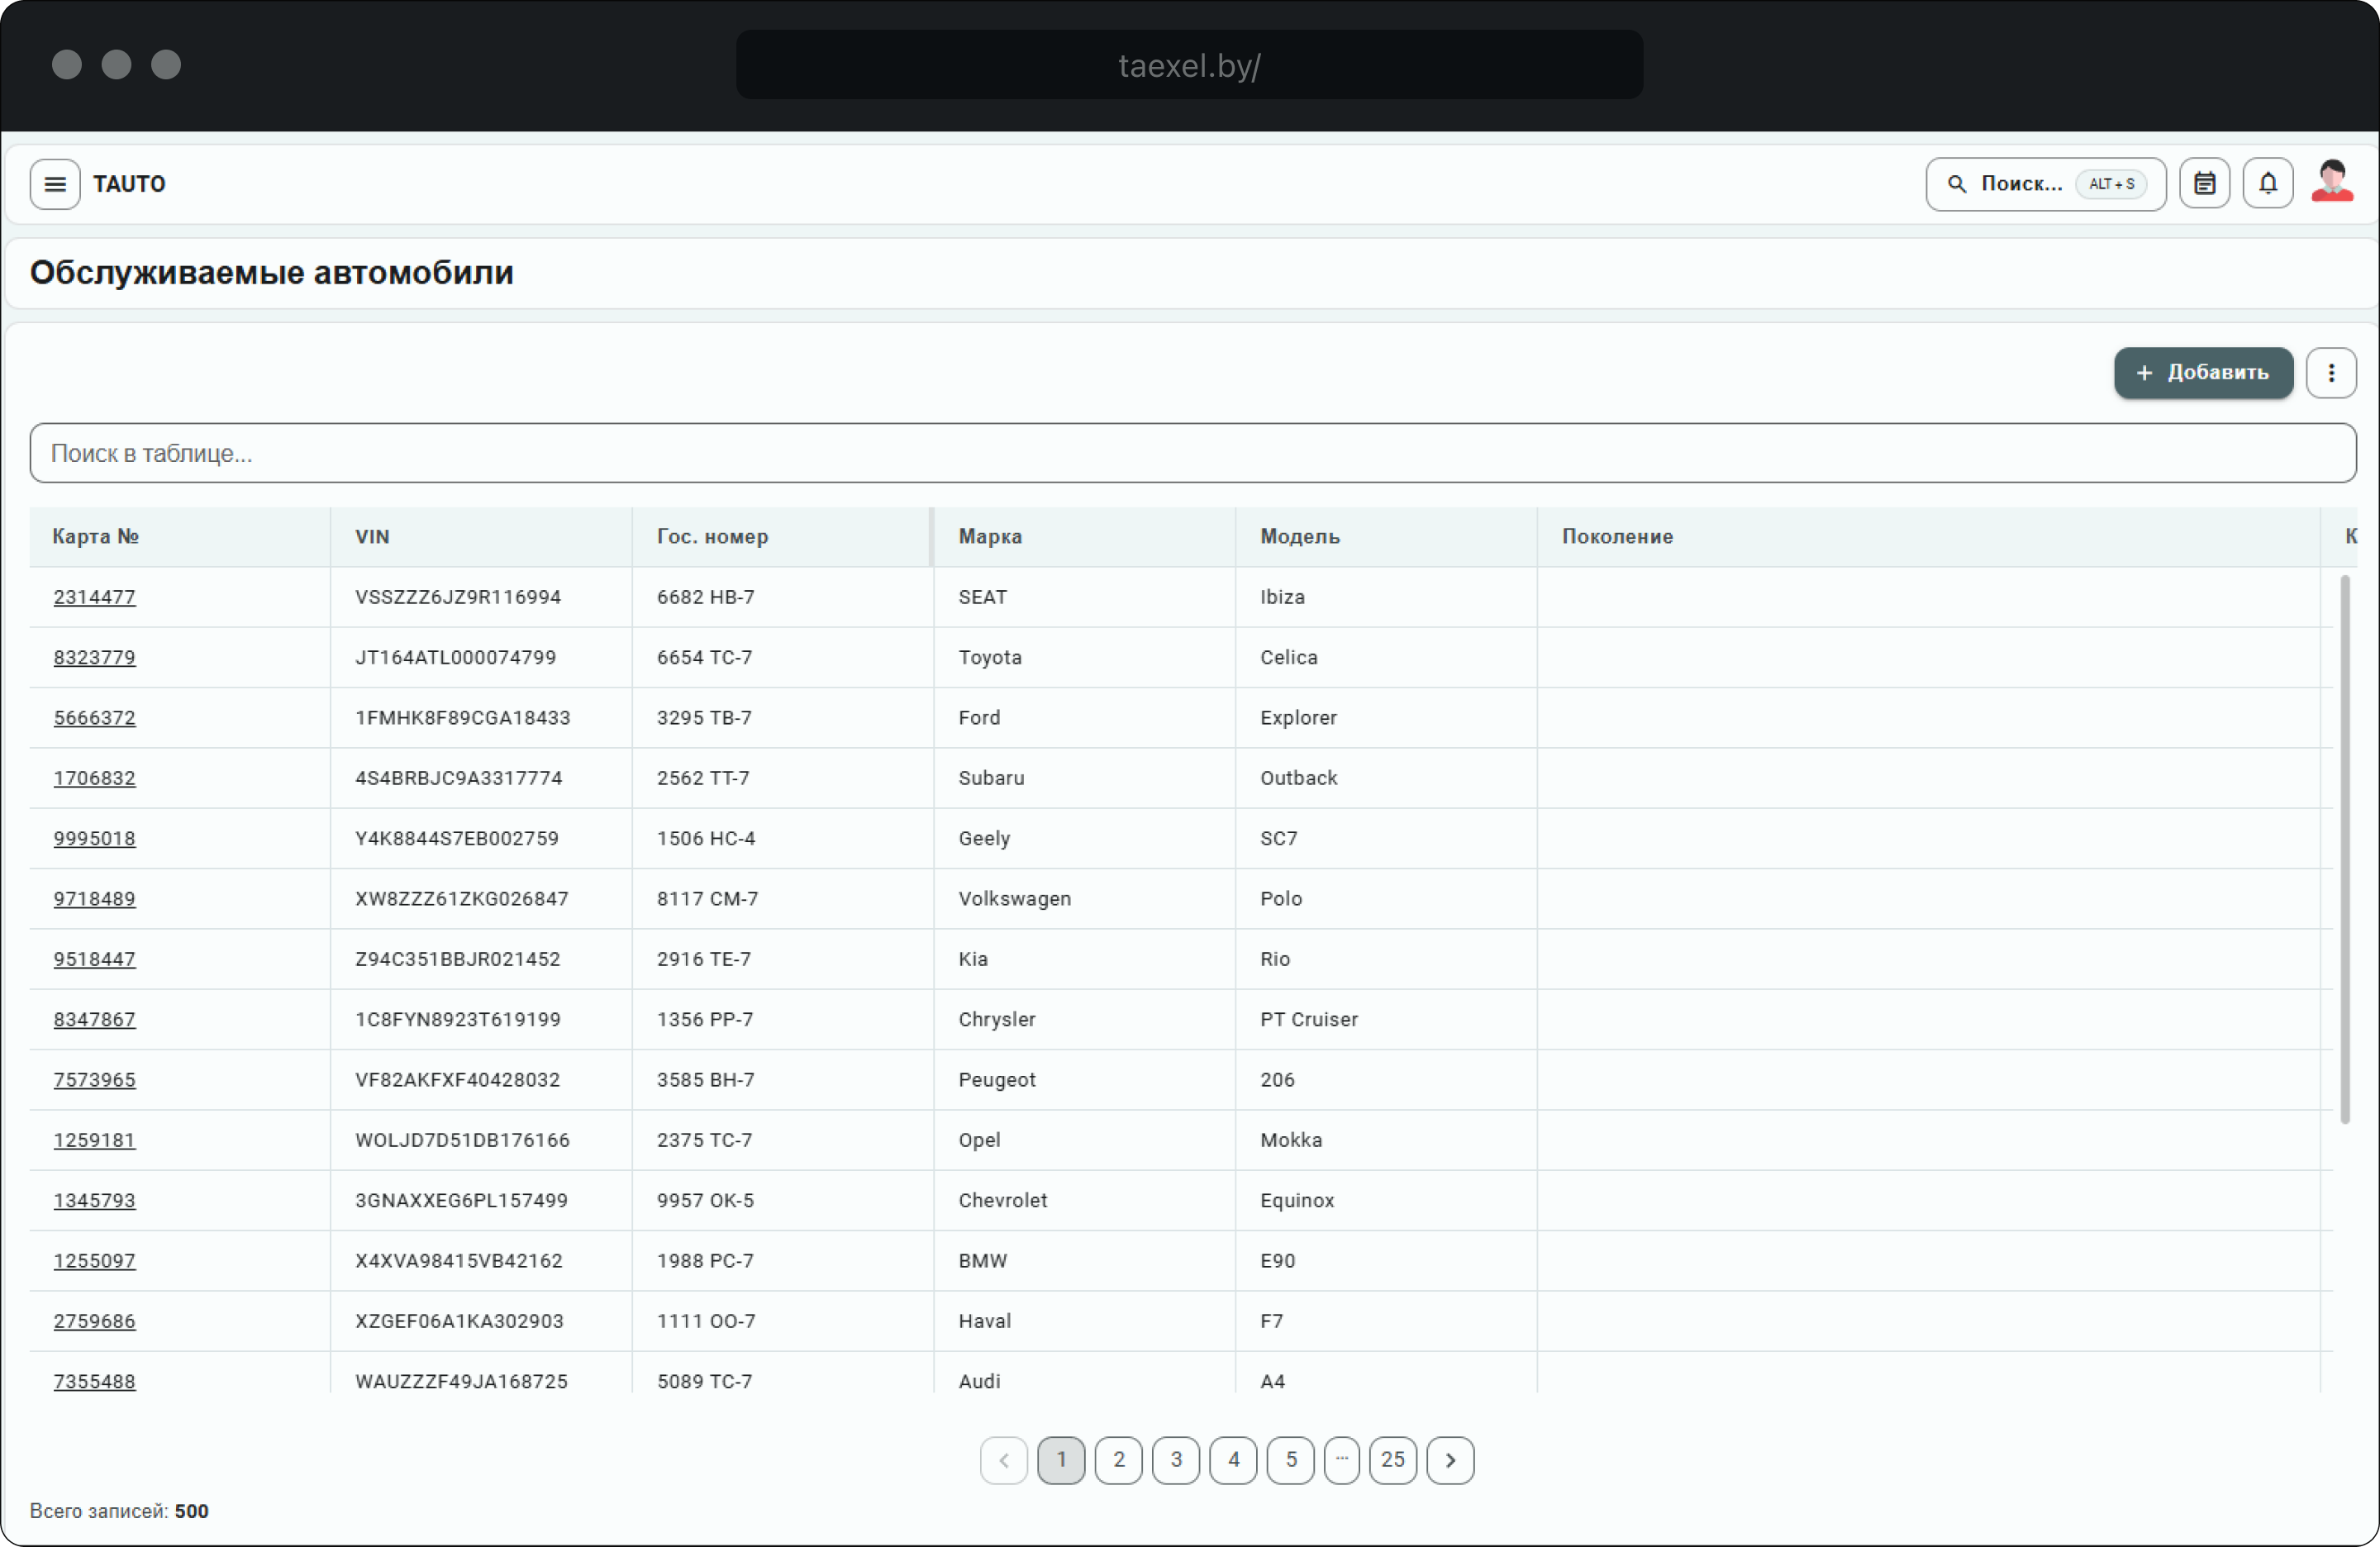The height and width of the screenshot is (1547, 2380).
Task: Click the browser address bar taexel.by
Action: (1188, 65)
